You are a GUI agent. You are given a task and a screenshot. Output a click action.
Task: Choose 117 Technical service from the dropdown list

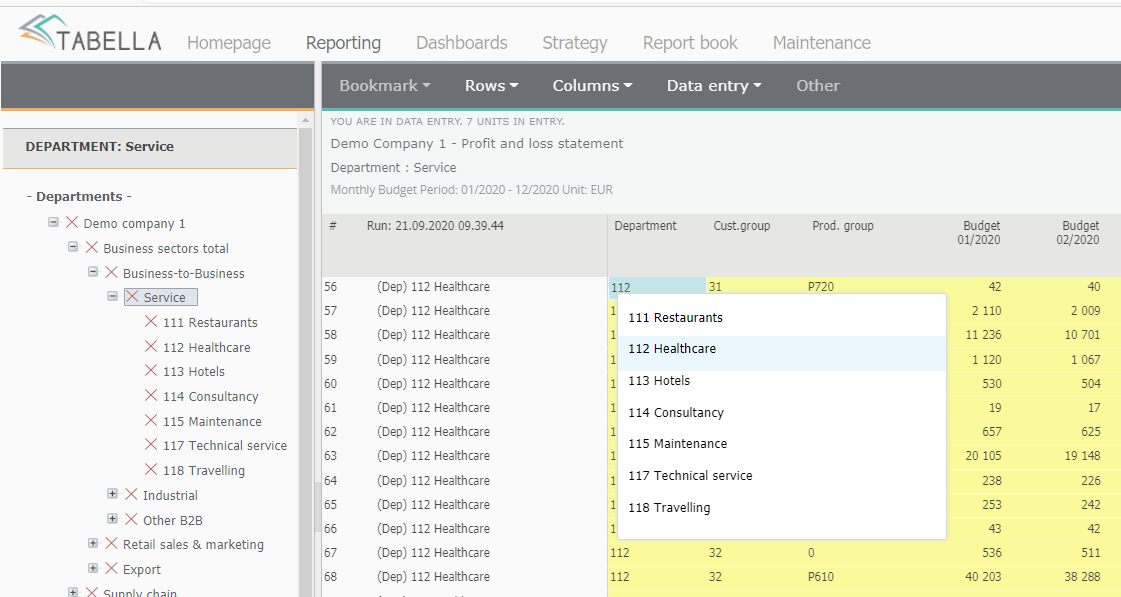[x=781, y=475]
